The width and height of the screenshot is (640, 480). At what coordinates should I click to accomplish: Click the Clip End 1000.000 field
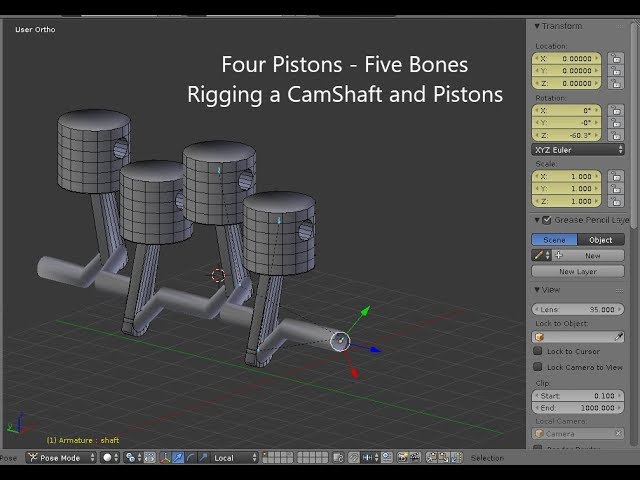pos(578,408)
